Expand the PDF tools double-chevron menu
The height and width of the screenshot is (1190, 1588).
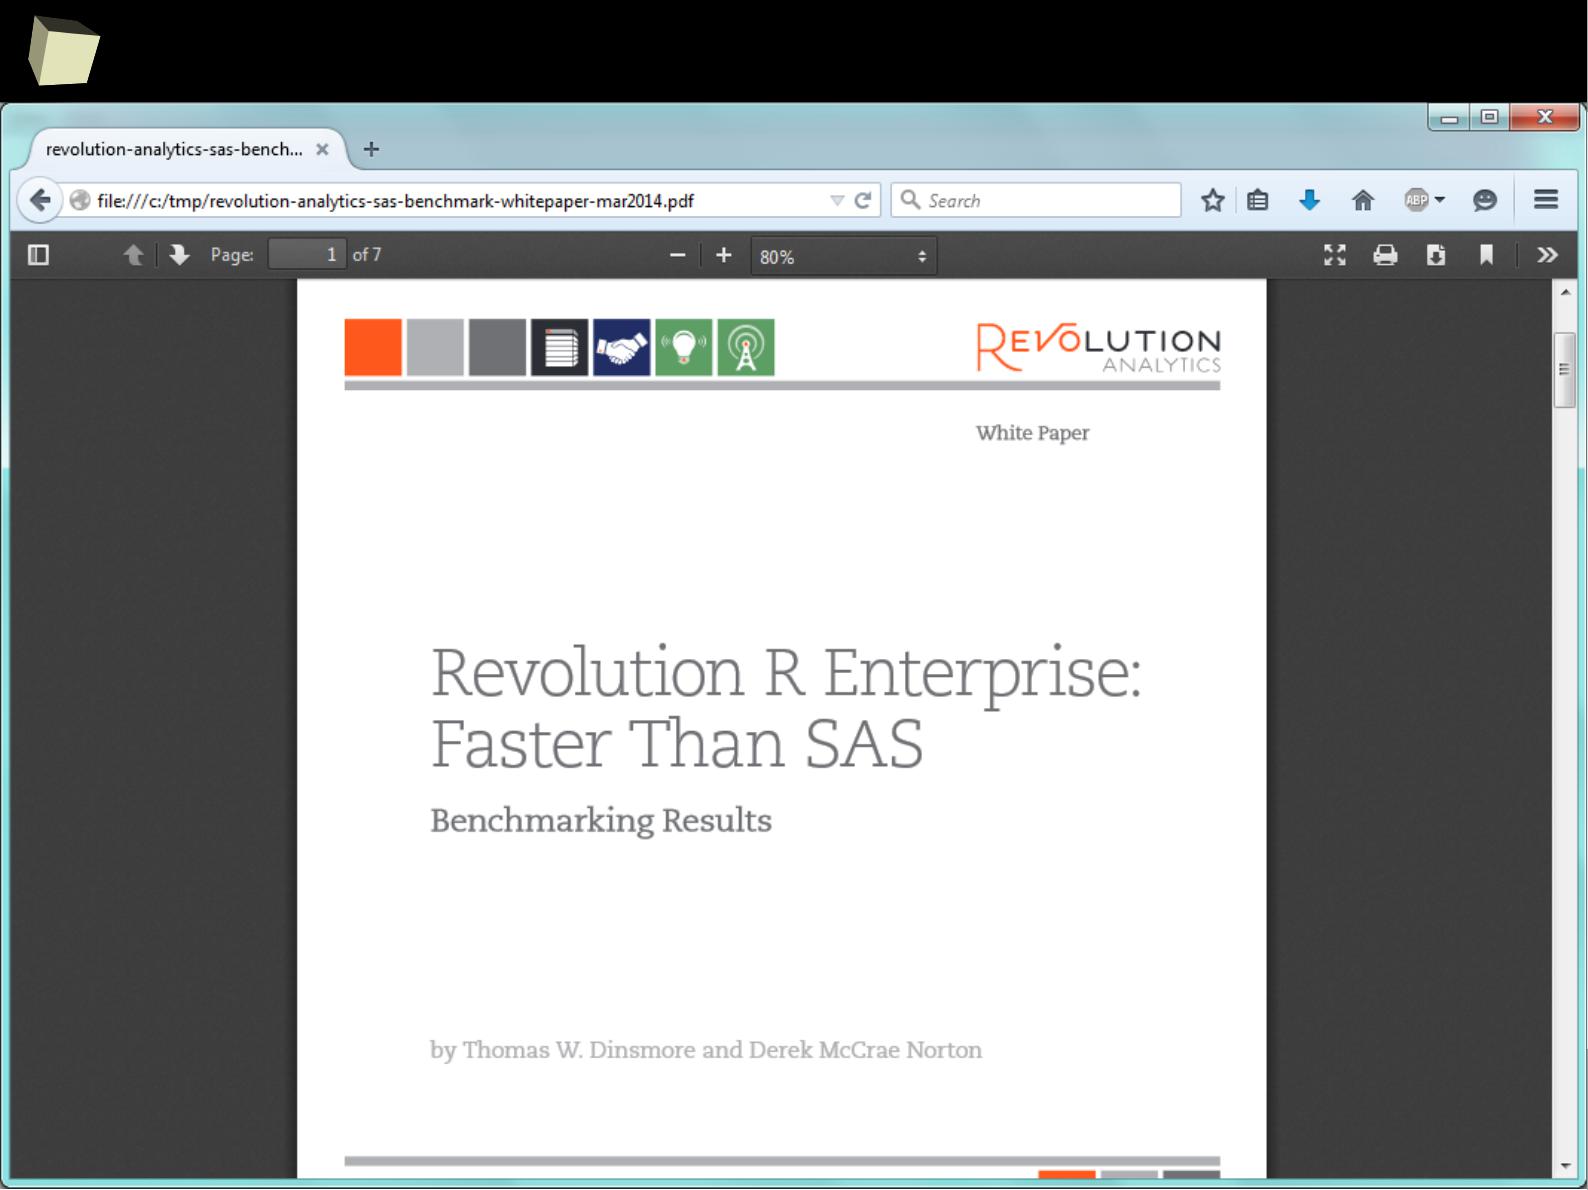coord(1547,255)
